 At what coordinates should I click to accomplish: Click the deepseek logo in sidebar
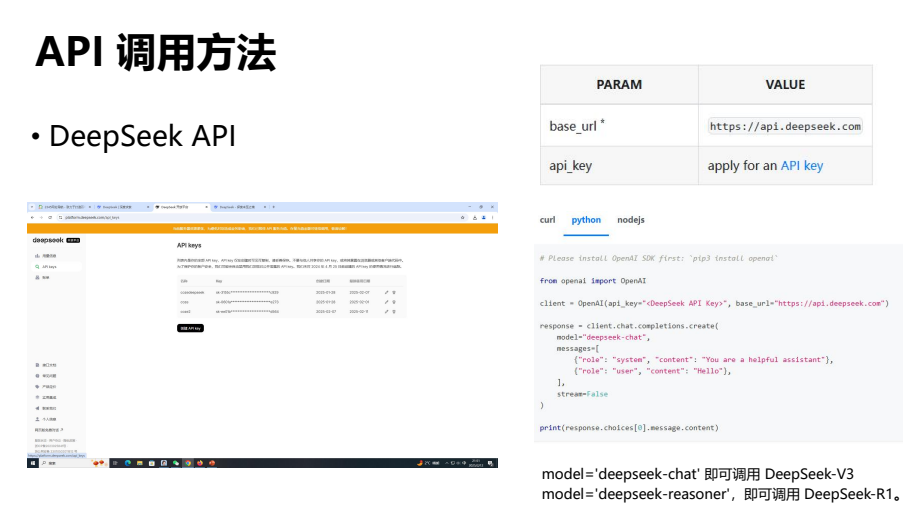(48, 240)
